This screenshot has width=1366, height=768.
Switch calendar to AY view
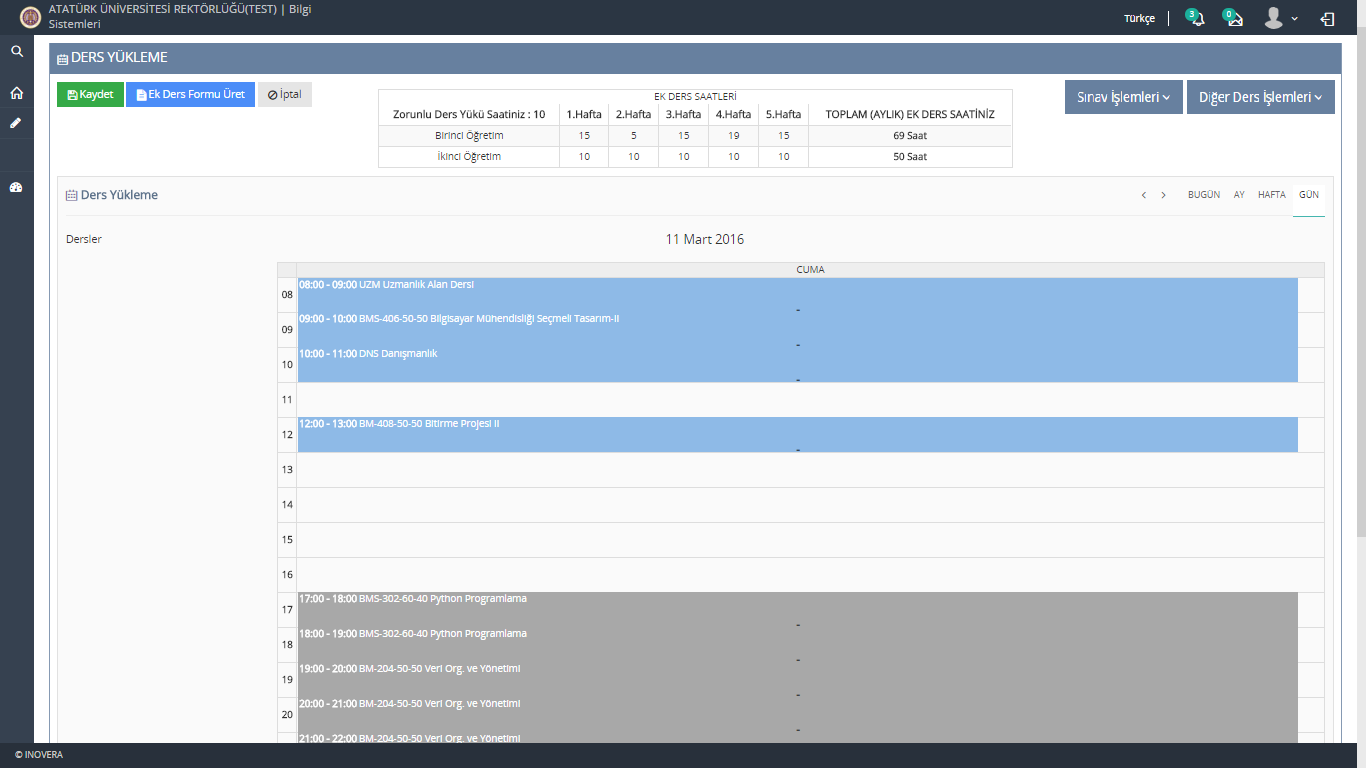click(x=1239, y=195)
